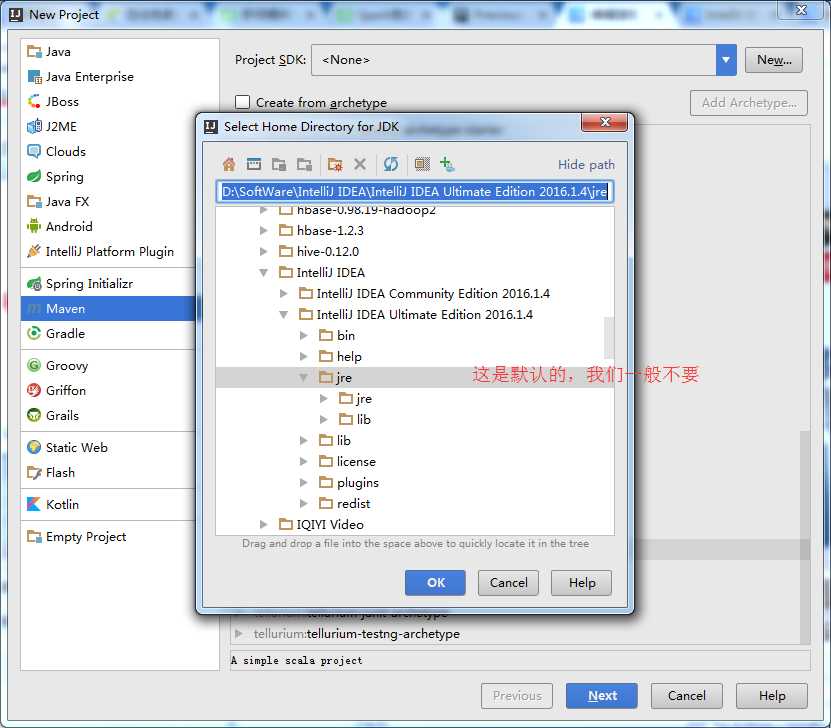Click the Delete (X) toolbar icon
Viewport: 831px width, 728px height.
[x=360, y=165]
